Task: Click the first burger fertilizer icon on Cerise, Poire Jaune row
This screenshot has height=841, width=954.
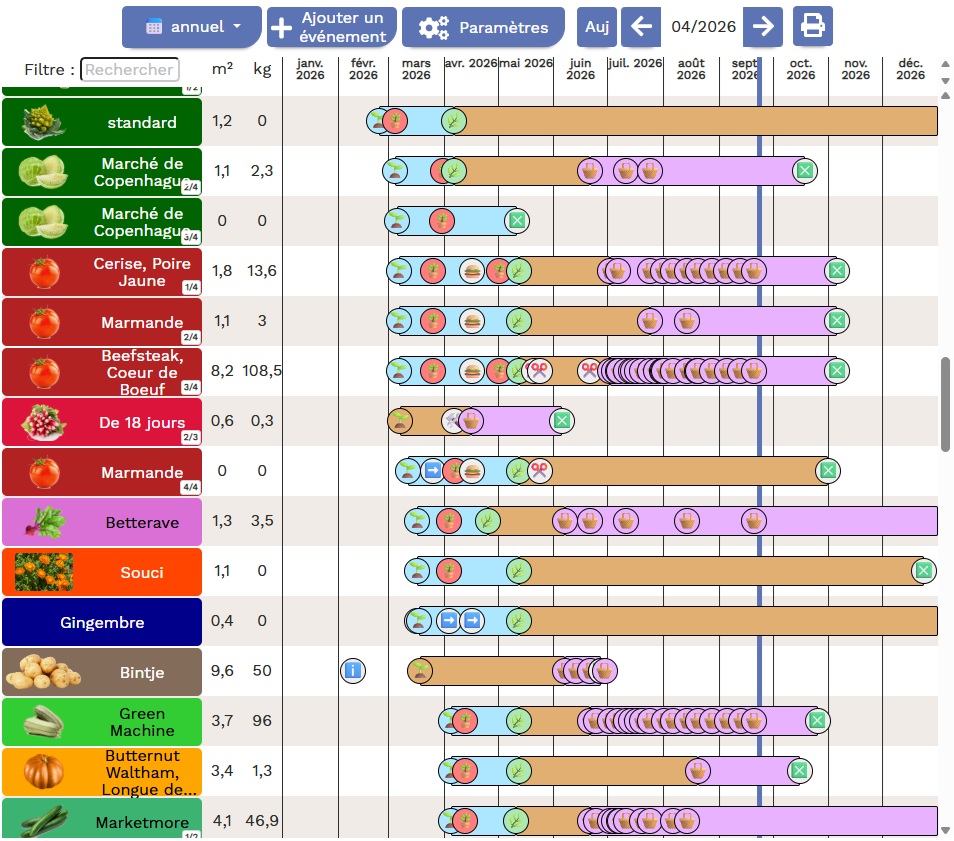Action: 472,271
